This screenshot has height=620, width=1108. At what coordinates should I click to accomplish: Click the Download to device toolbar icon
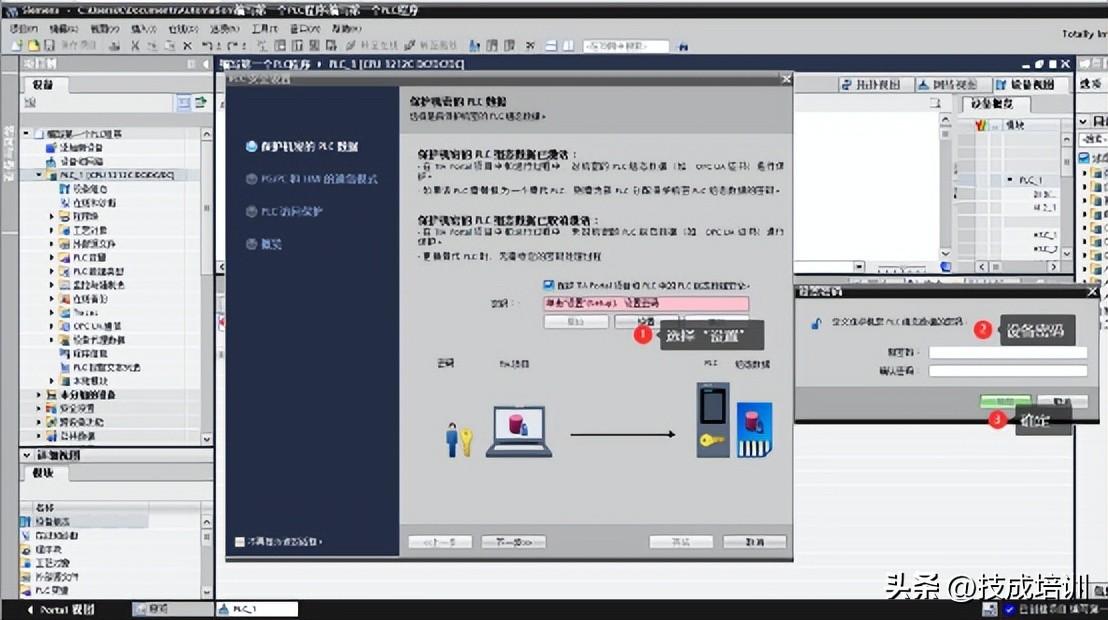click(x=280, y=46)
